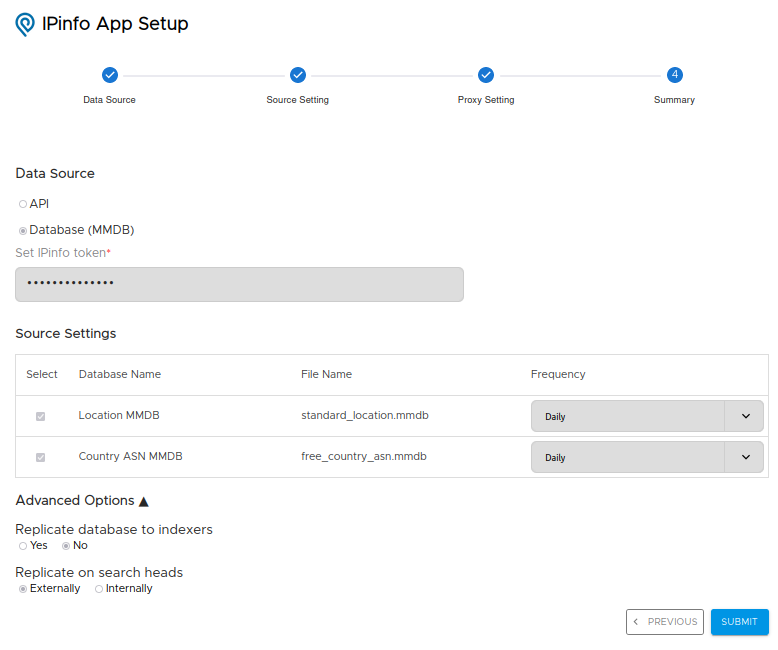Click the Proxy Setting step label

coord(486,100)
